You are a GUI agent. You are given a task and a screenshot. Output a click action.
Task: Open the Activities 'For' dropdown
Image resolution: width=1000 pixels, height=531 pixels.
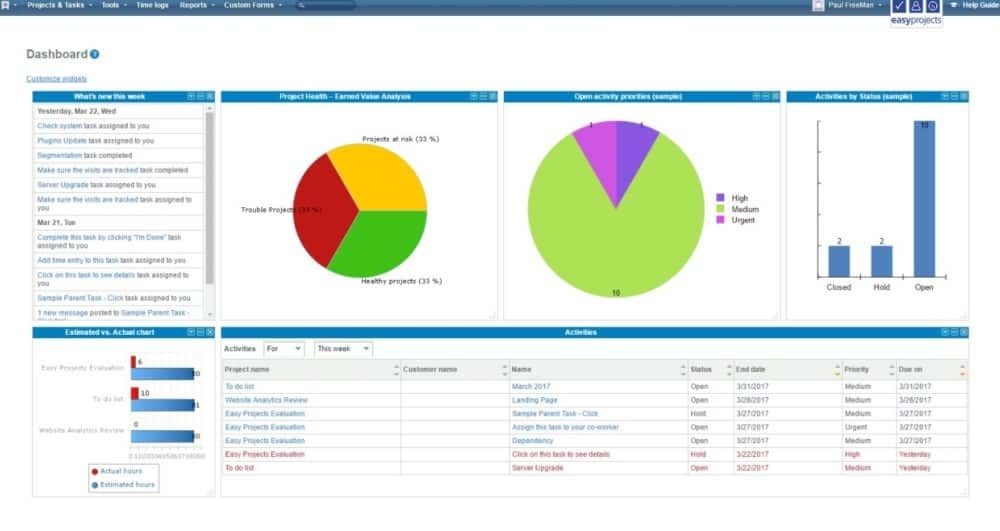click(283, 349)
